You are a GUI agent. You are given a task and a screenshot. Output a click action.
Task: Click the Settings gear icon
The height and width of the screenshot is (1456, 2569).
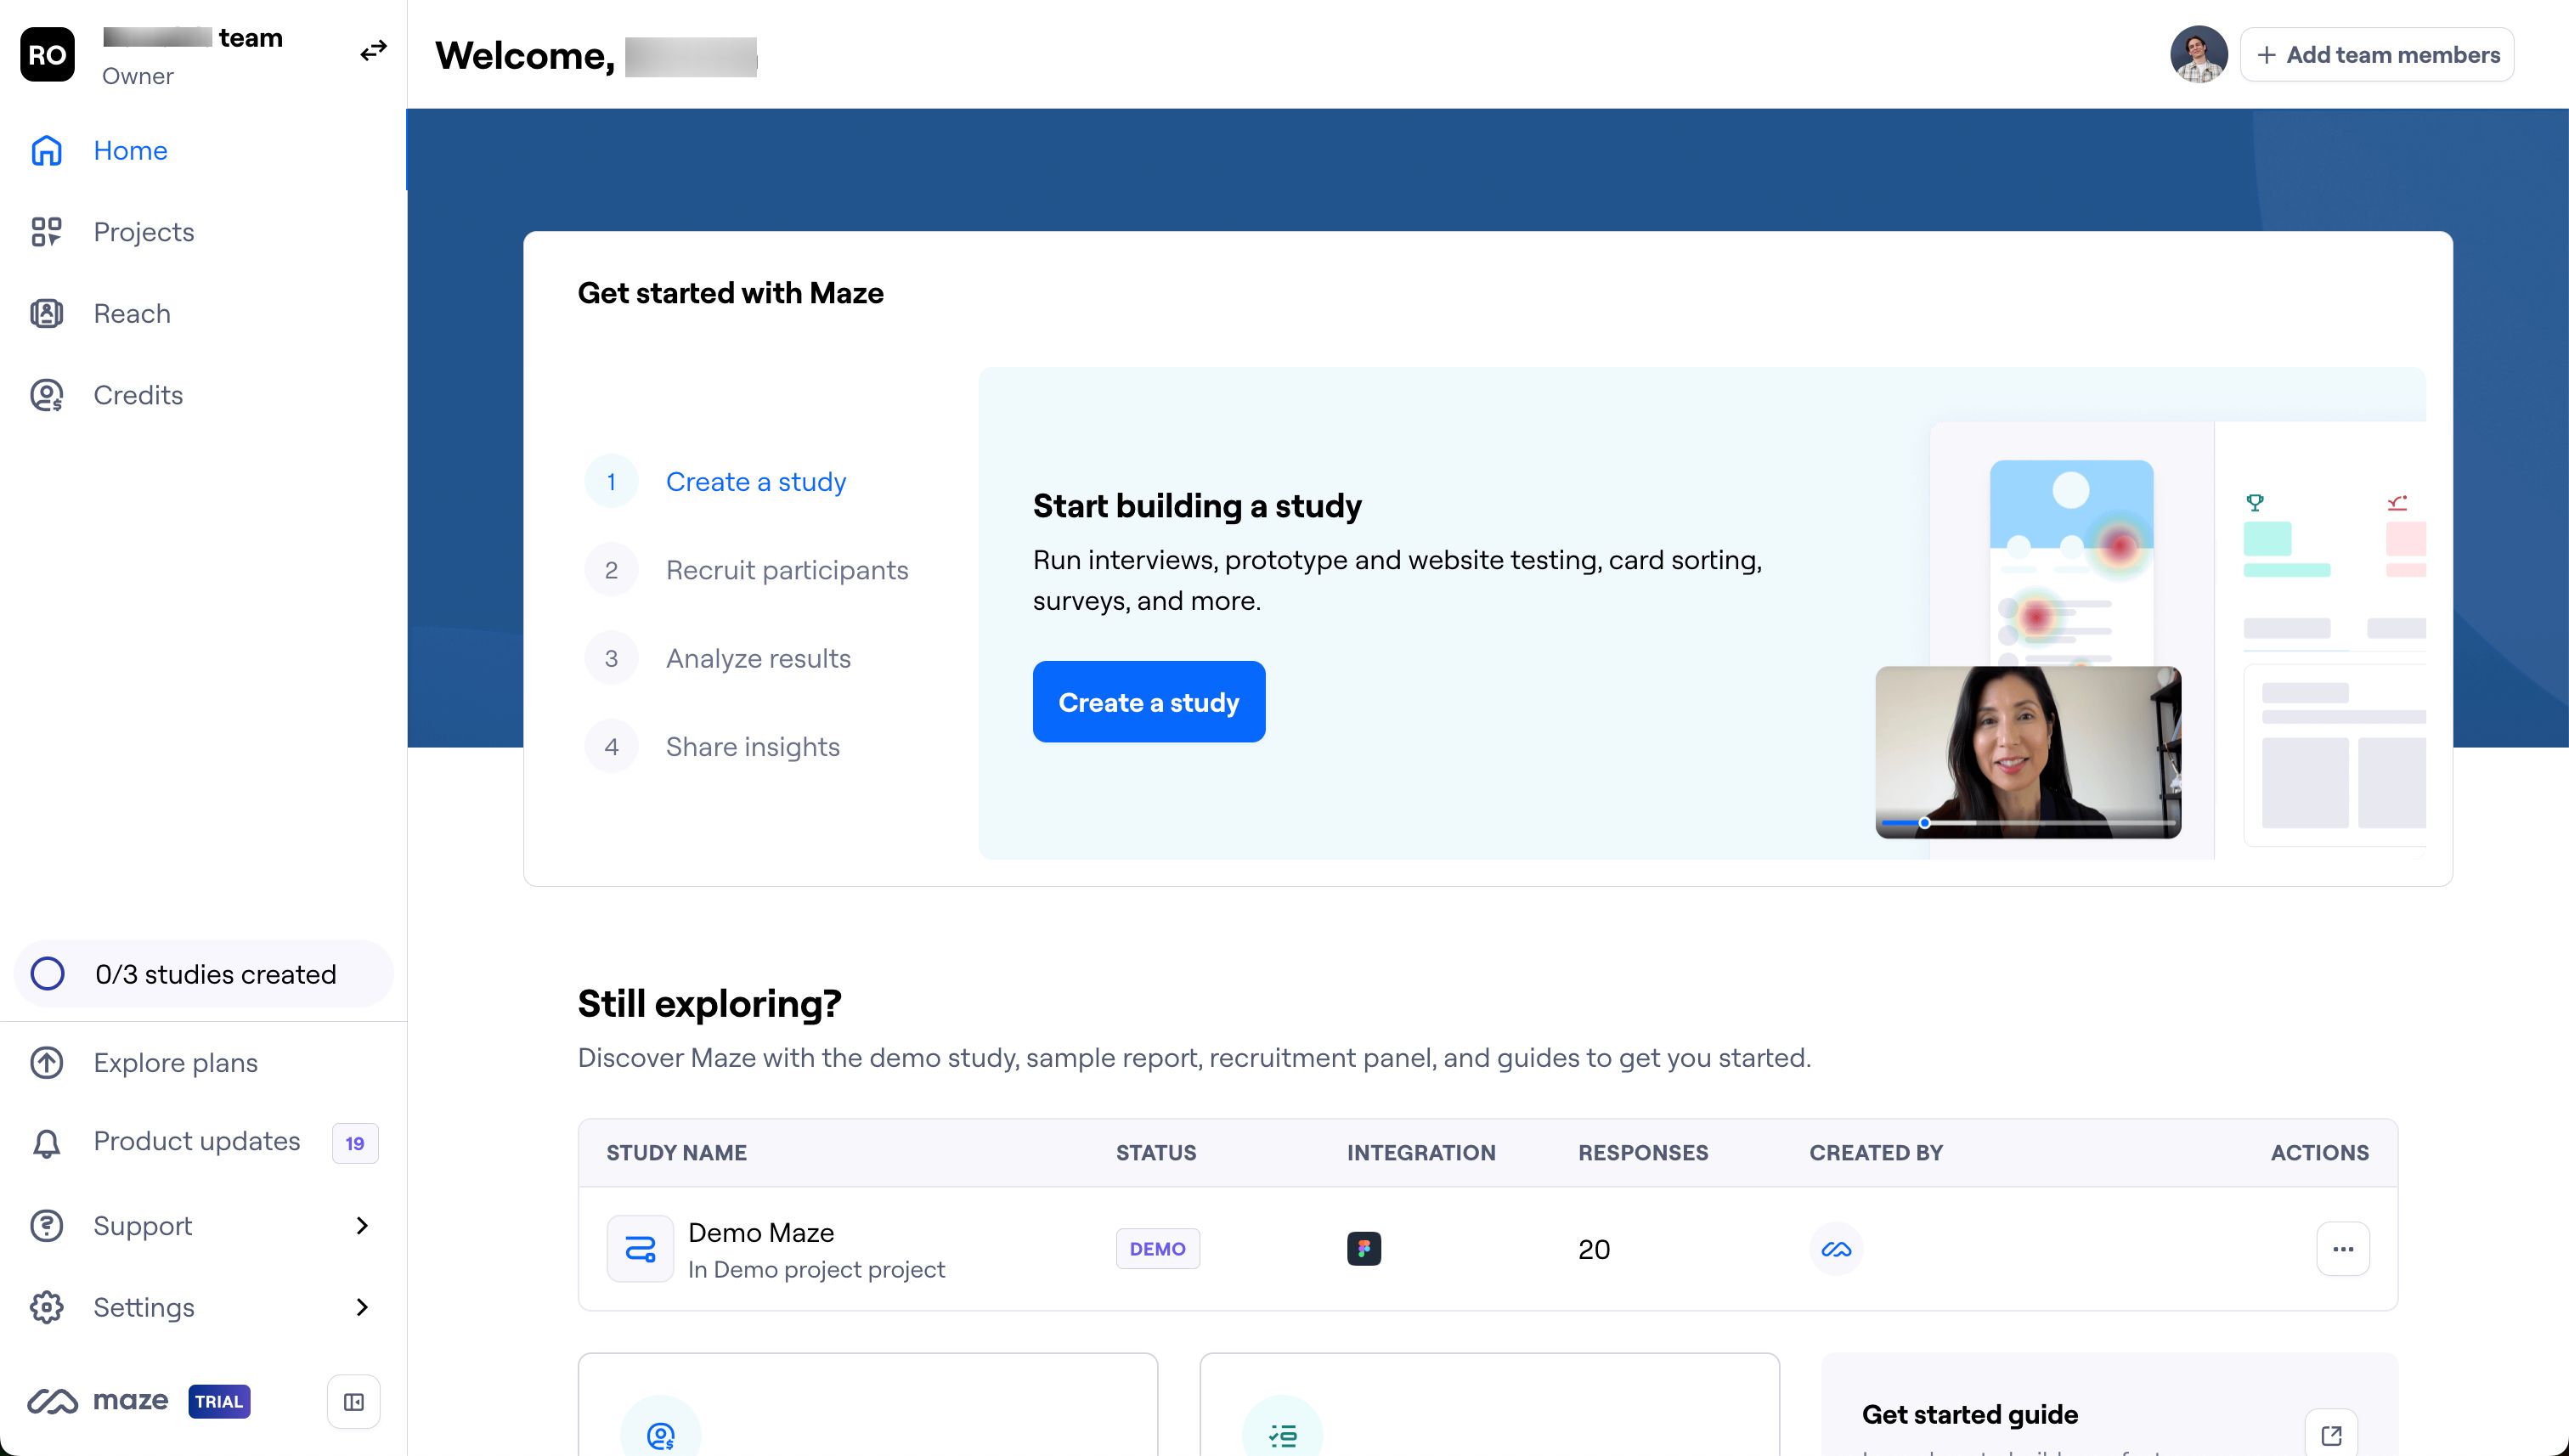click(x=47, y=1307)
